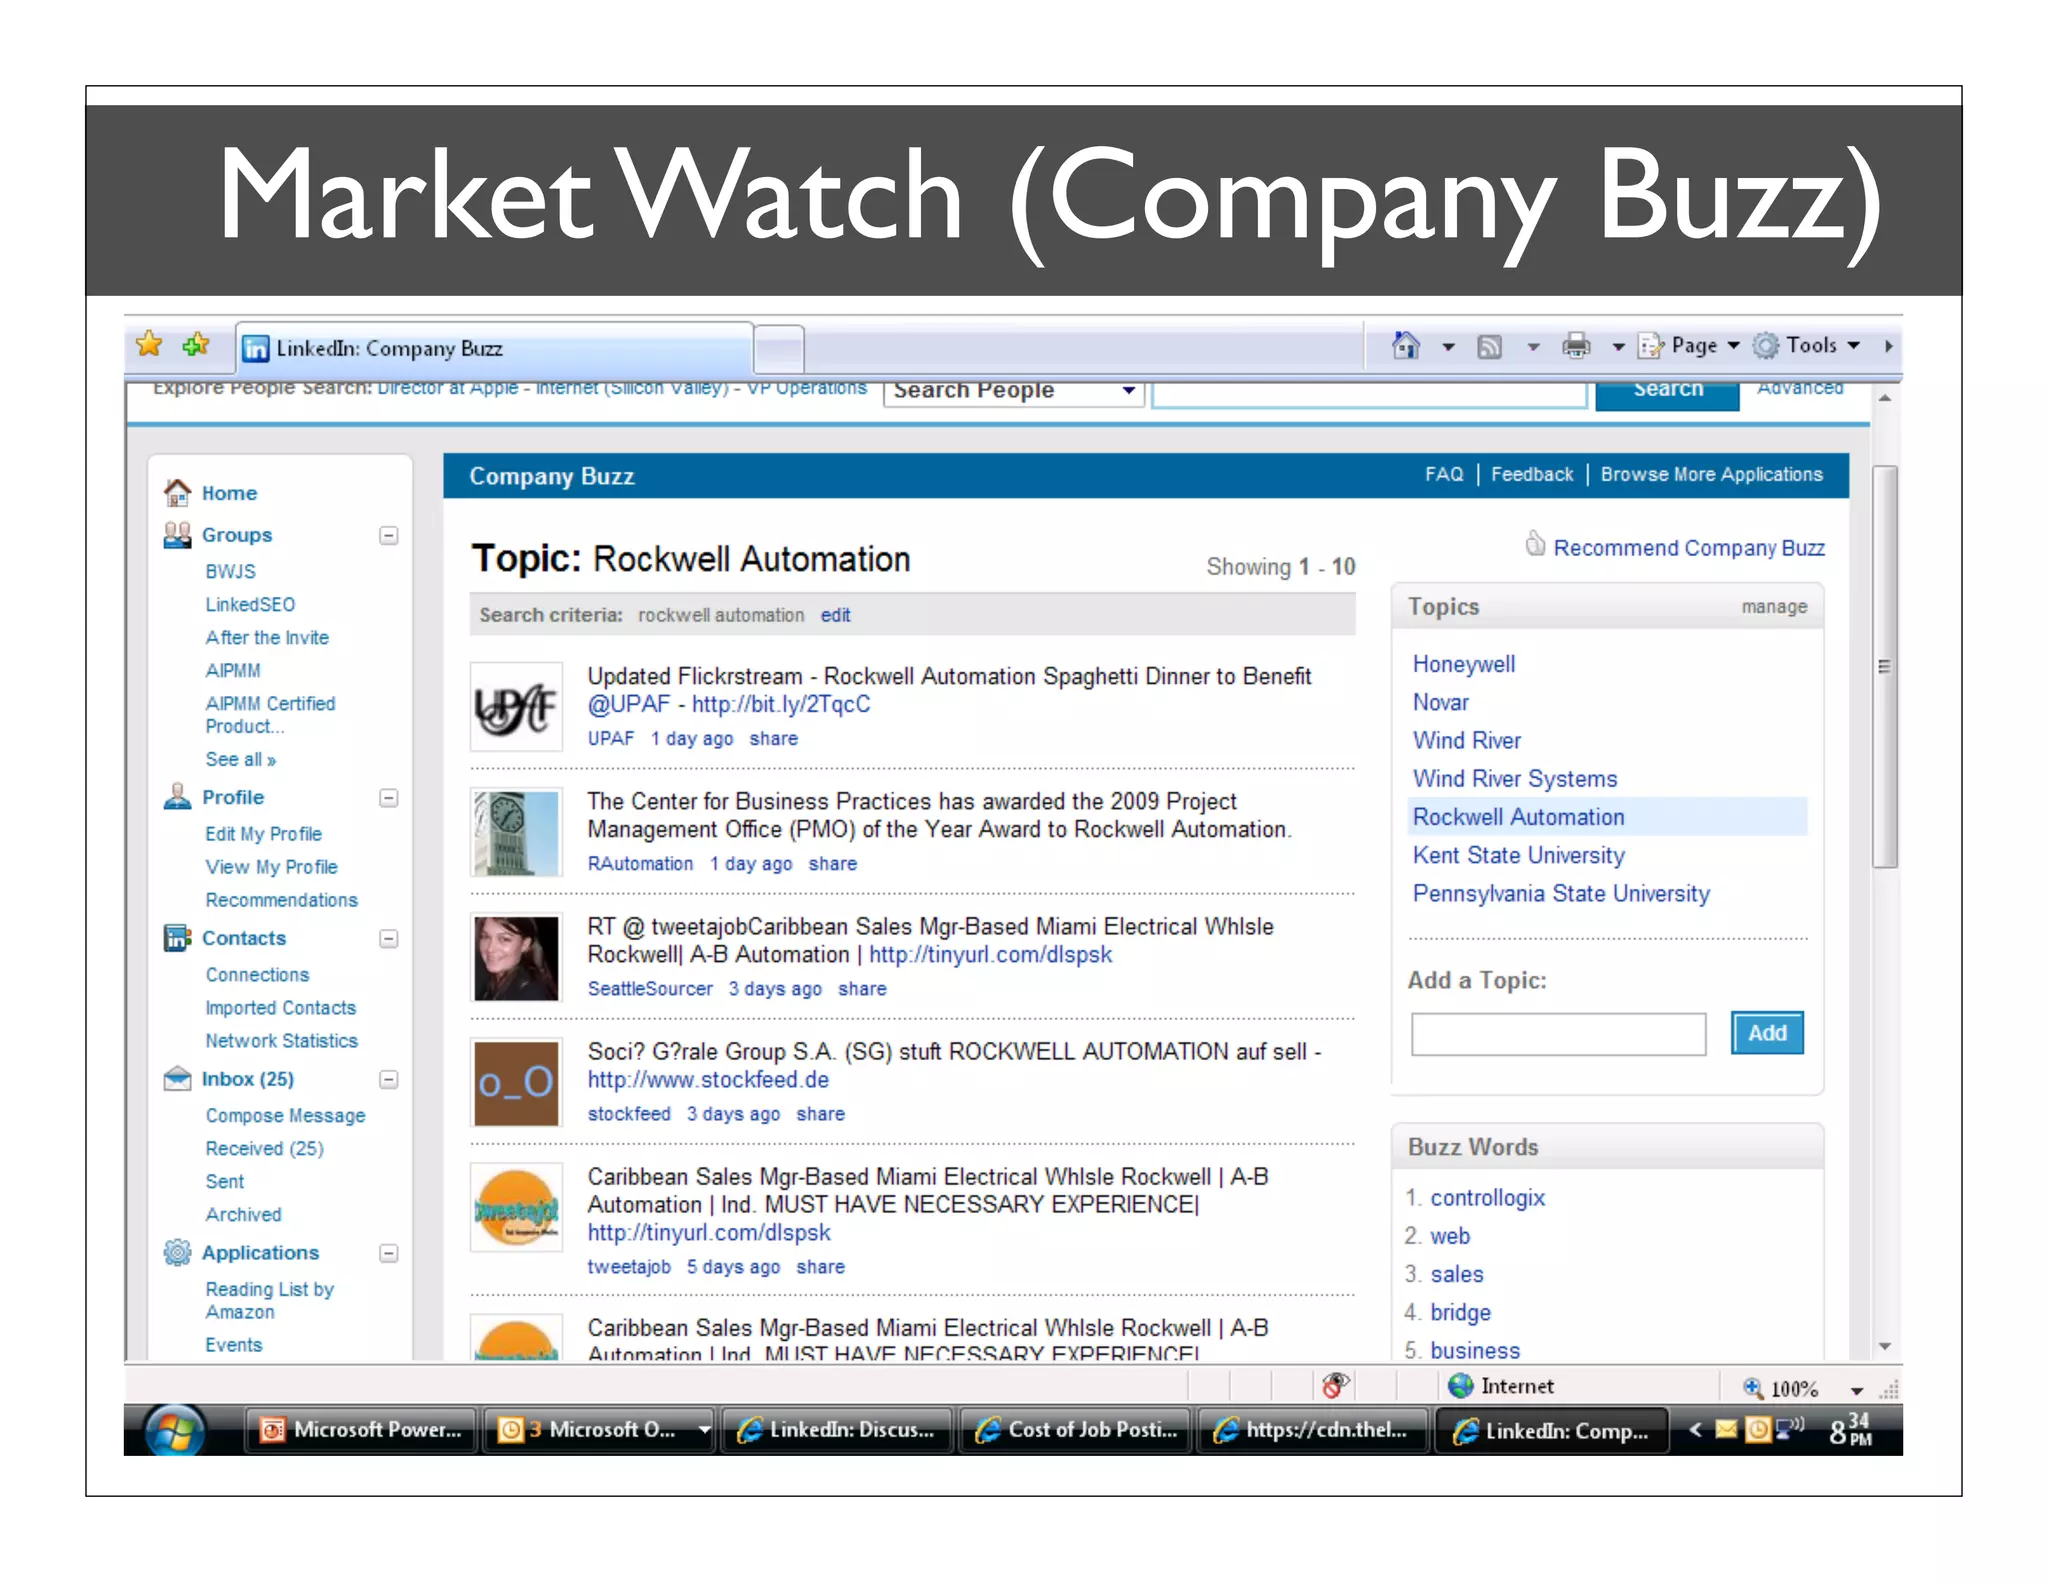Open Browse More Applications link
The width and height of the screenshot is (2048, 1582).
(x=1712, y=474)
